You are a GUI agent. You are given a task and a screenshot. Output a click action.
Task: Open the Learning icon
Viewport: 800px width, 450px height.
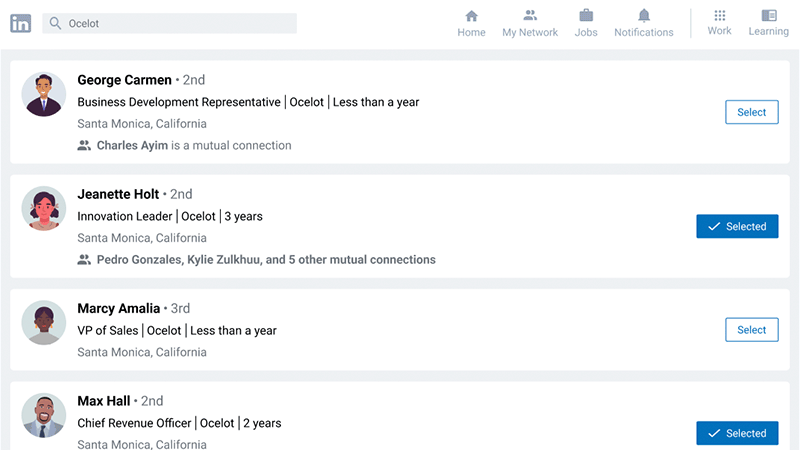(768, 15)
